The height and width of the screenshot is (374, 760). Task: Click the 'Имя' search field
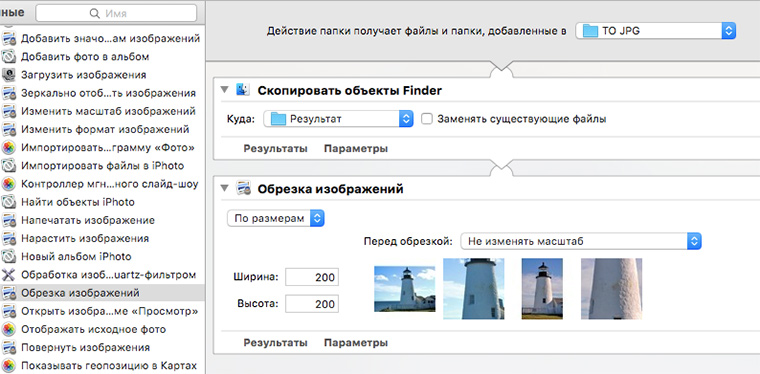[x=116, y=14]
